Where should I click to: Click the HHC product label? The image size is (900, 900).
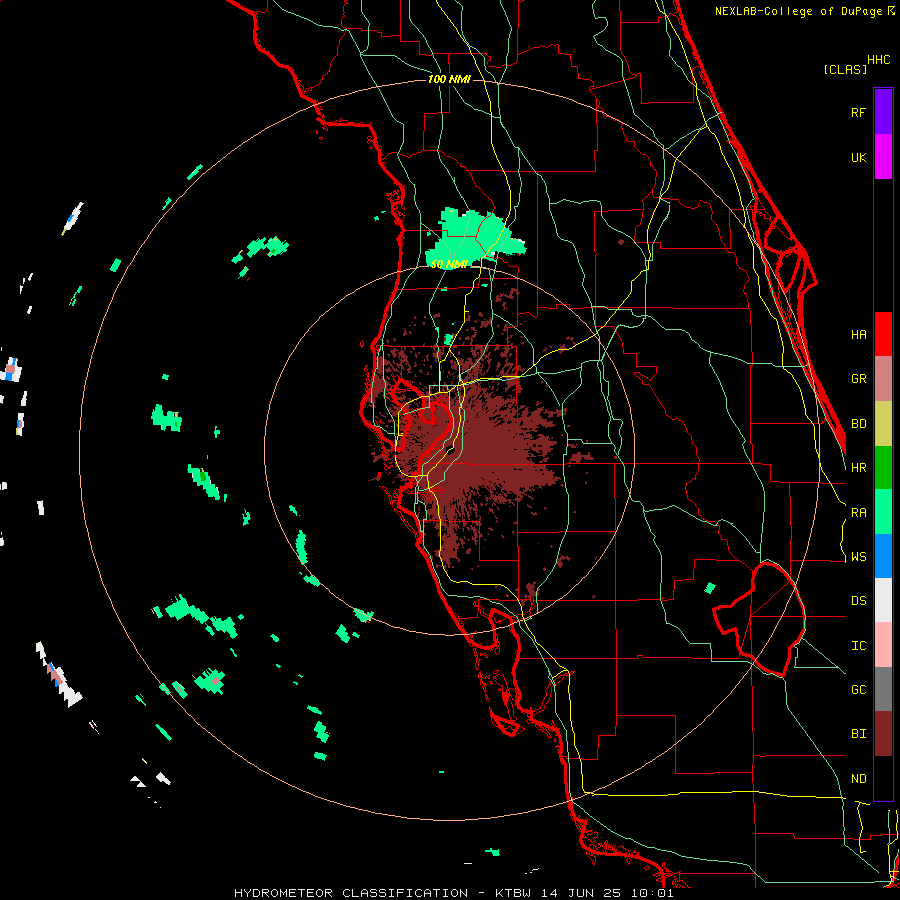(879, 60)
